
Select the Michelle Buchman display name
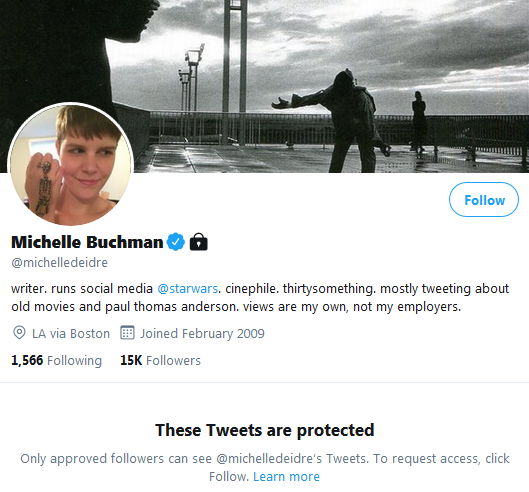pos(87,242)
